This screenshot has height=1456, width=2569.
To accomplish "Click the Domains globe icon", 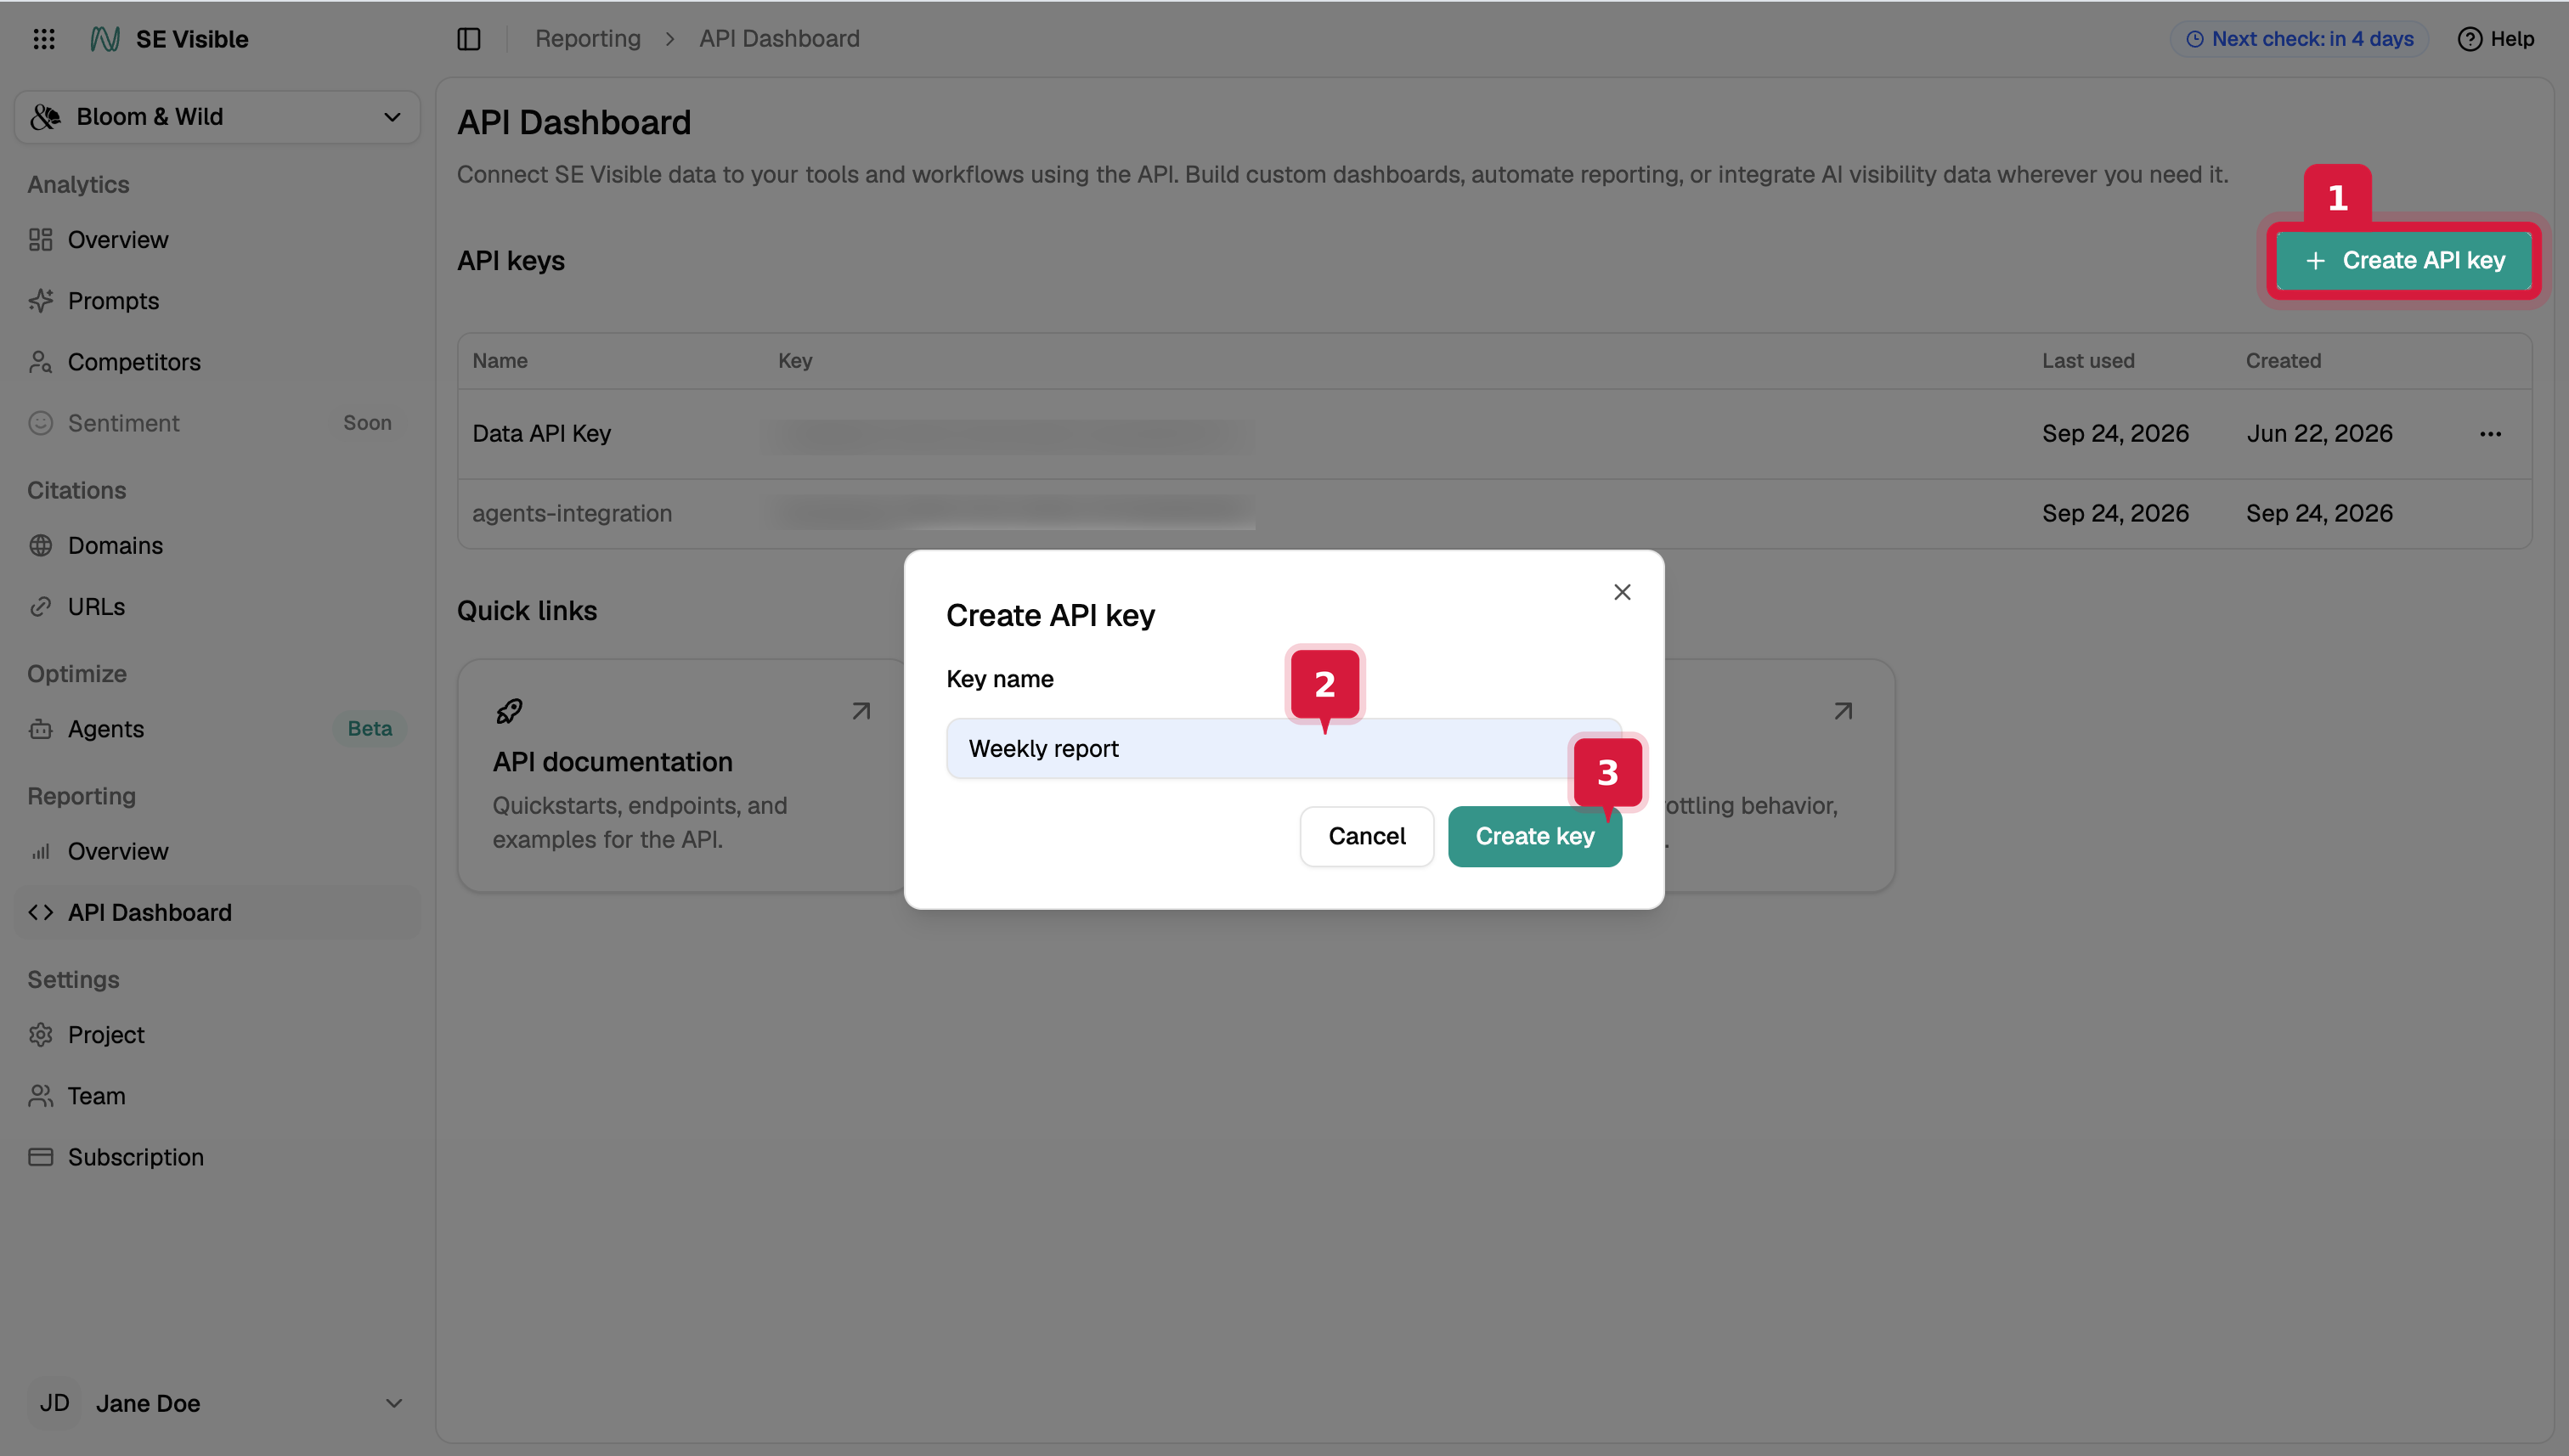I will tap(40, 545).
